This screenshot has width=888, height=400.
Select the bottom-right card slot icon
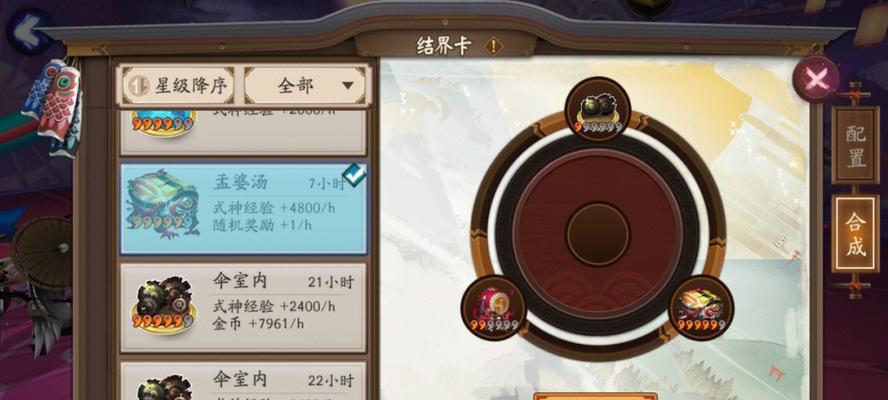click(x=702, y=308)
